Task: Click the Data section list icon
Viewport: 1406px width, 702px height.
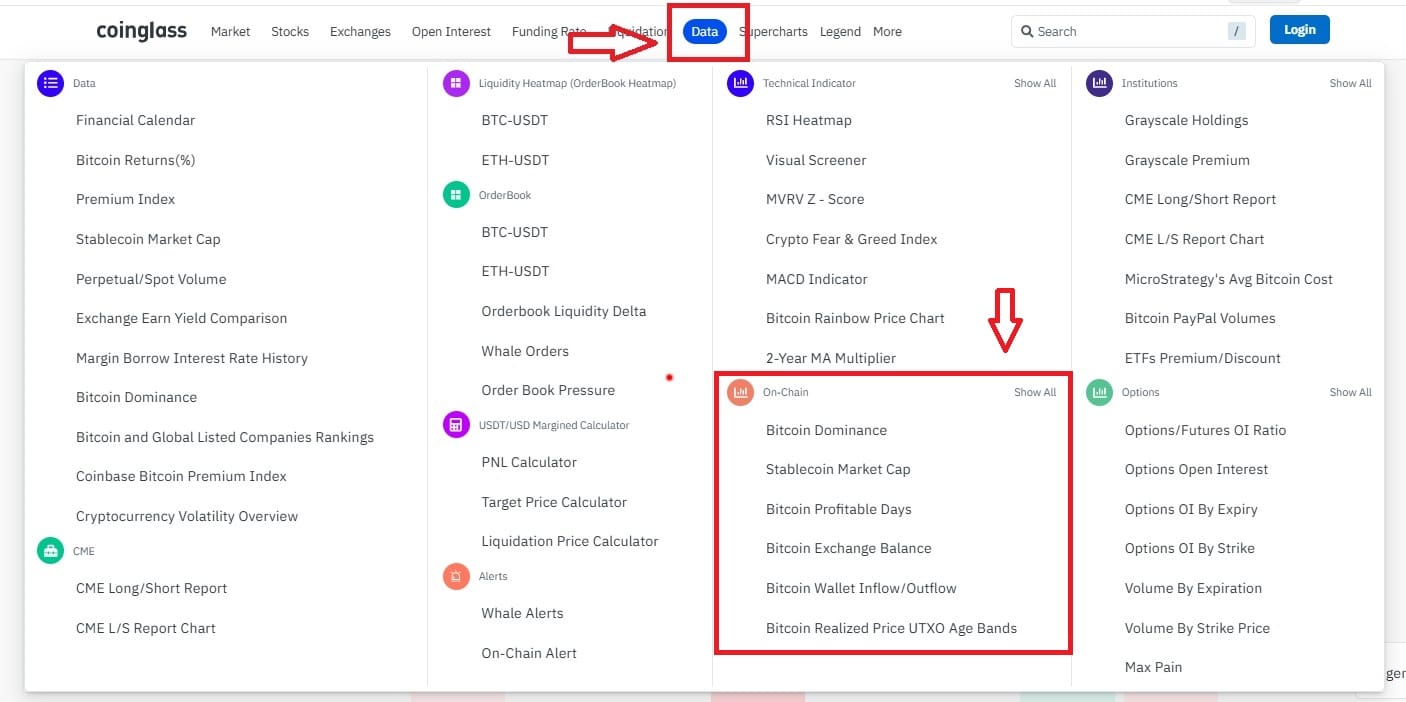Action: (x=51, y=83)
